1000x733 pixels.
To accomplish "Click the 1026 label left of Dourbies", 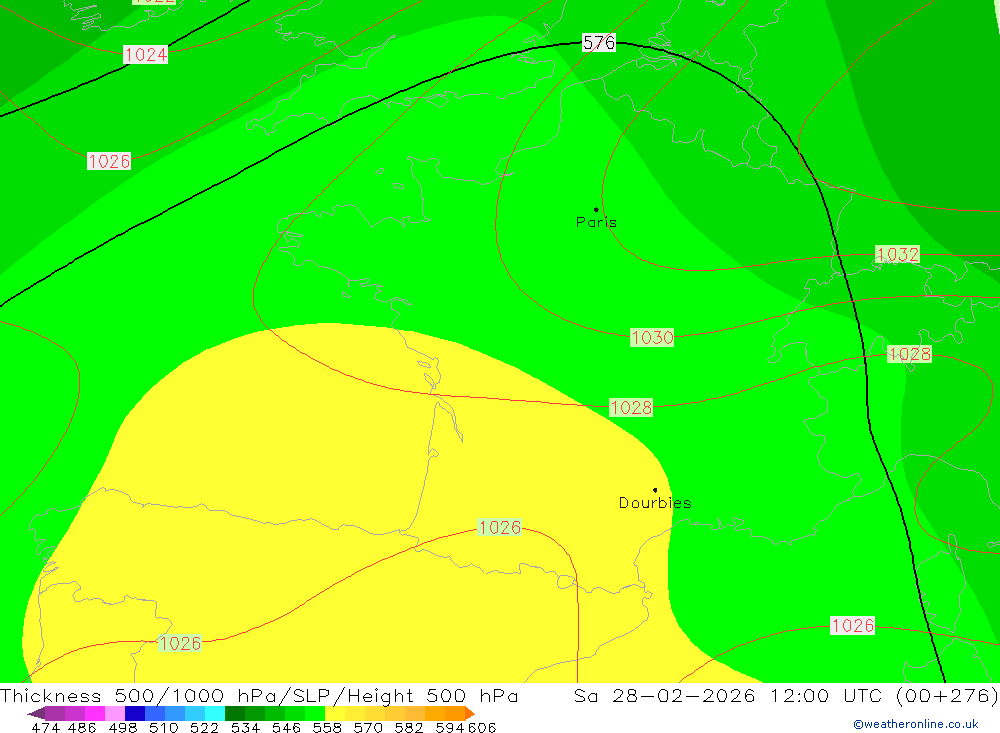I will tap(499, 528).
